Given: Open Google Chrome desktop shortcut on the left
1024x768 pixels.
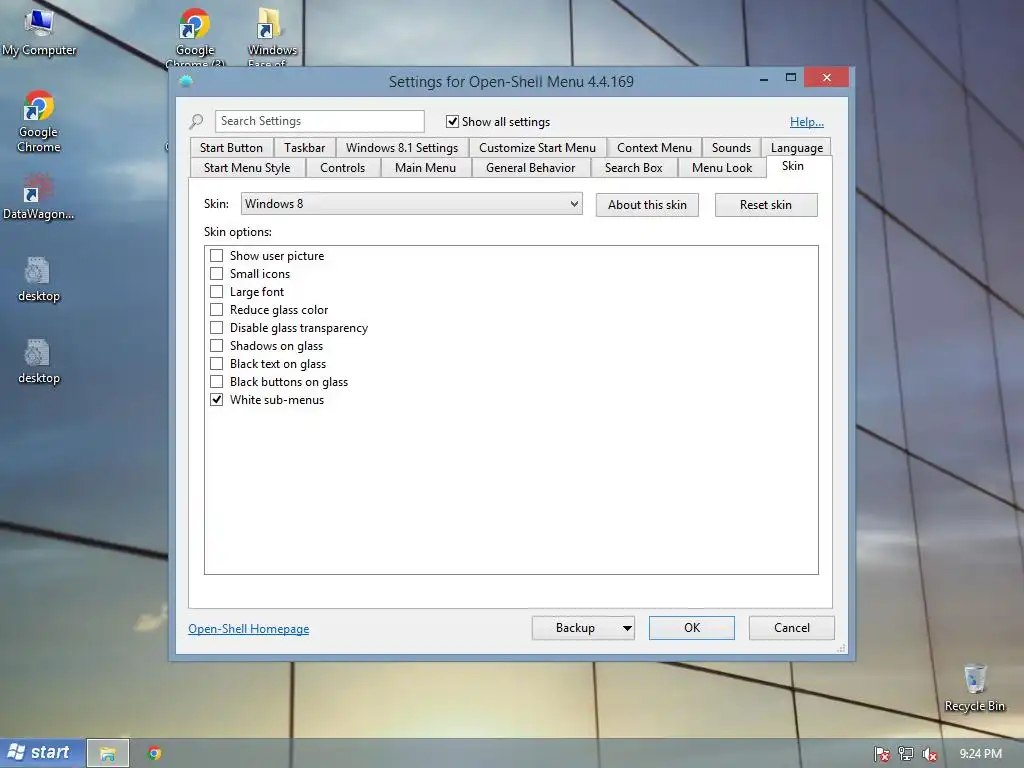Looking at the screenshot, I should [39, 121].
